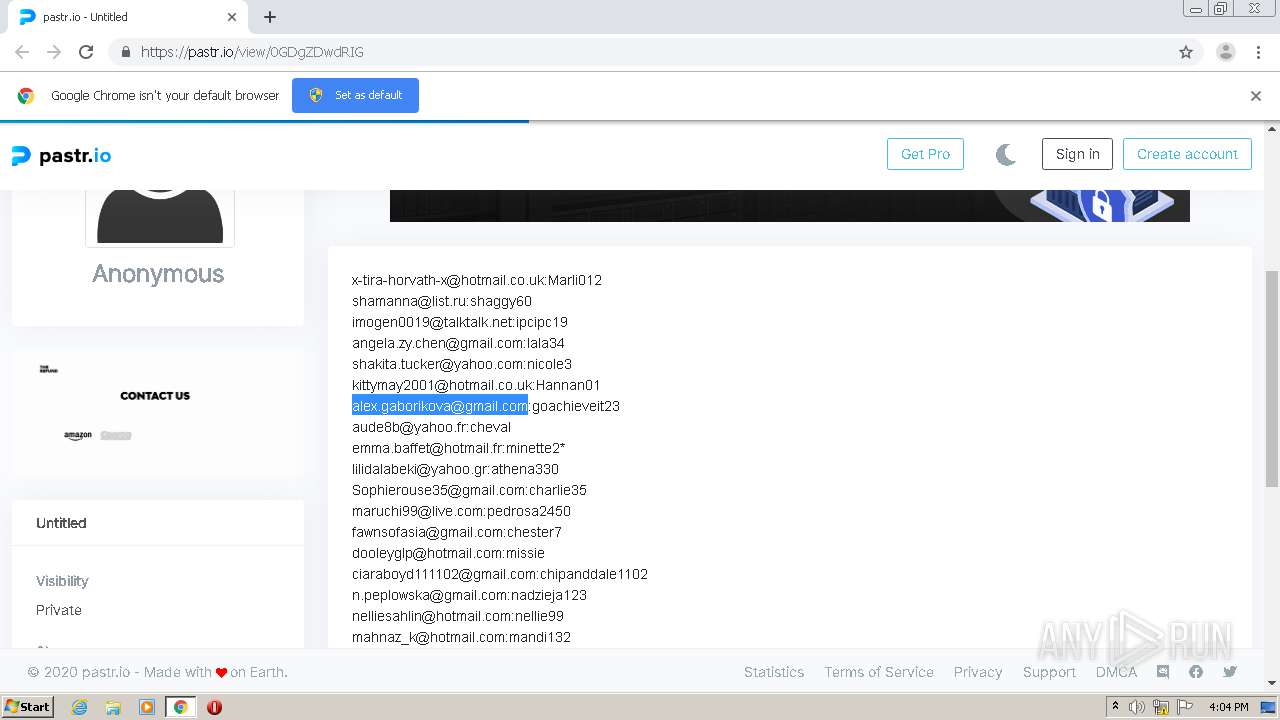Image resolution: width=1280 pixels, height=720 pixels.
Task: Click the red shield taskbar icon
Action: coord(214,707)
